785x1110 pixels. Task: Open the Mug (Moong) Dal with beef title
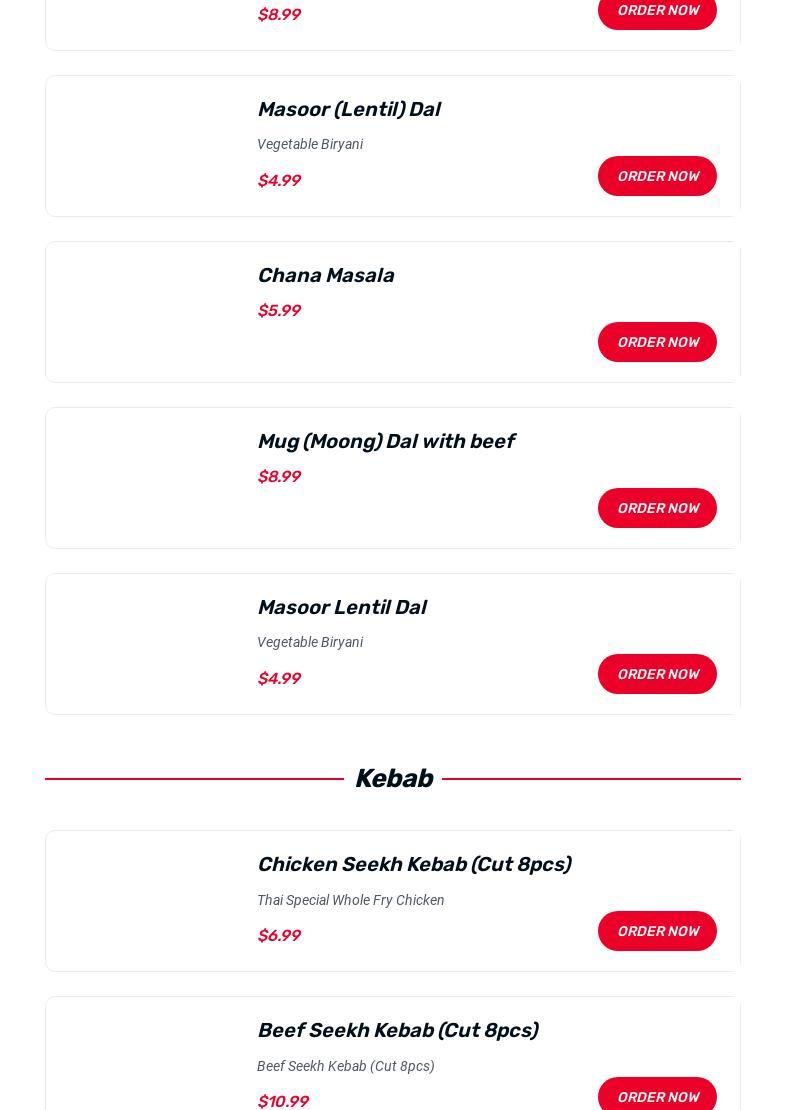[385, 441]
